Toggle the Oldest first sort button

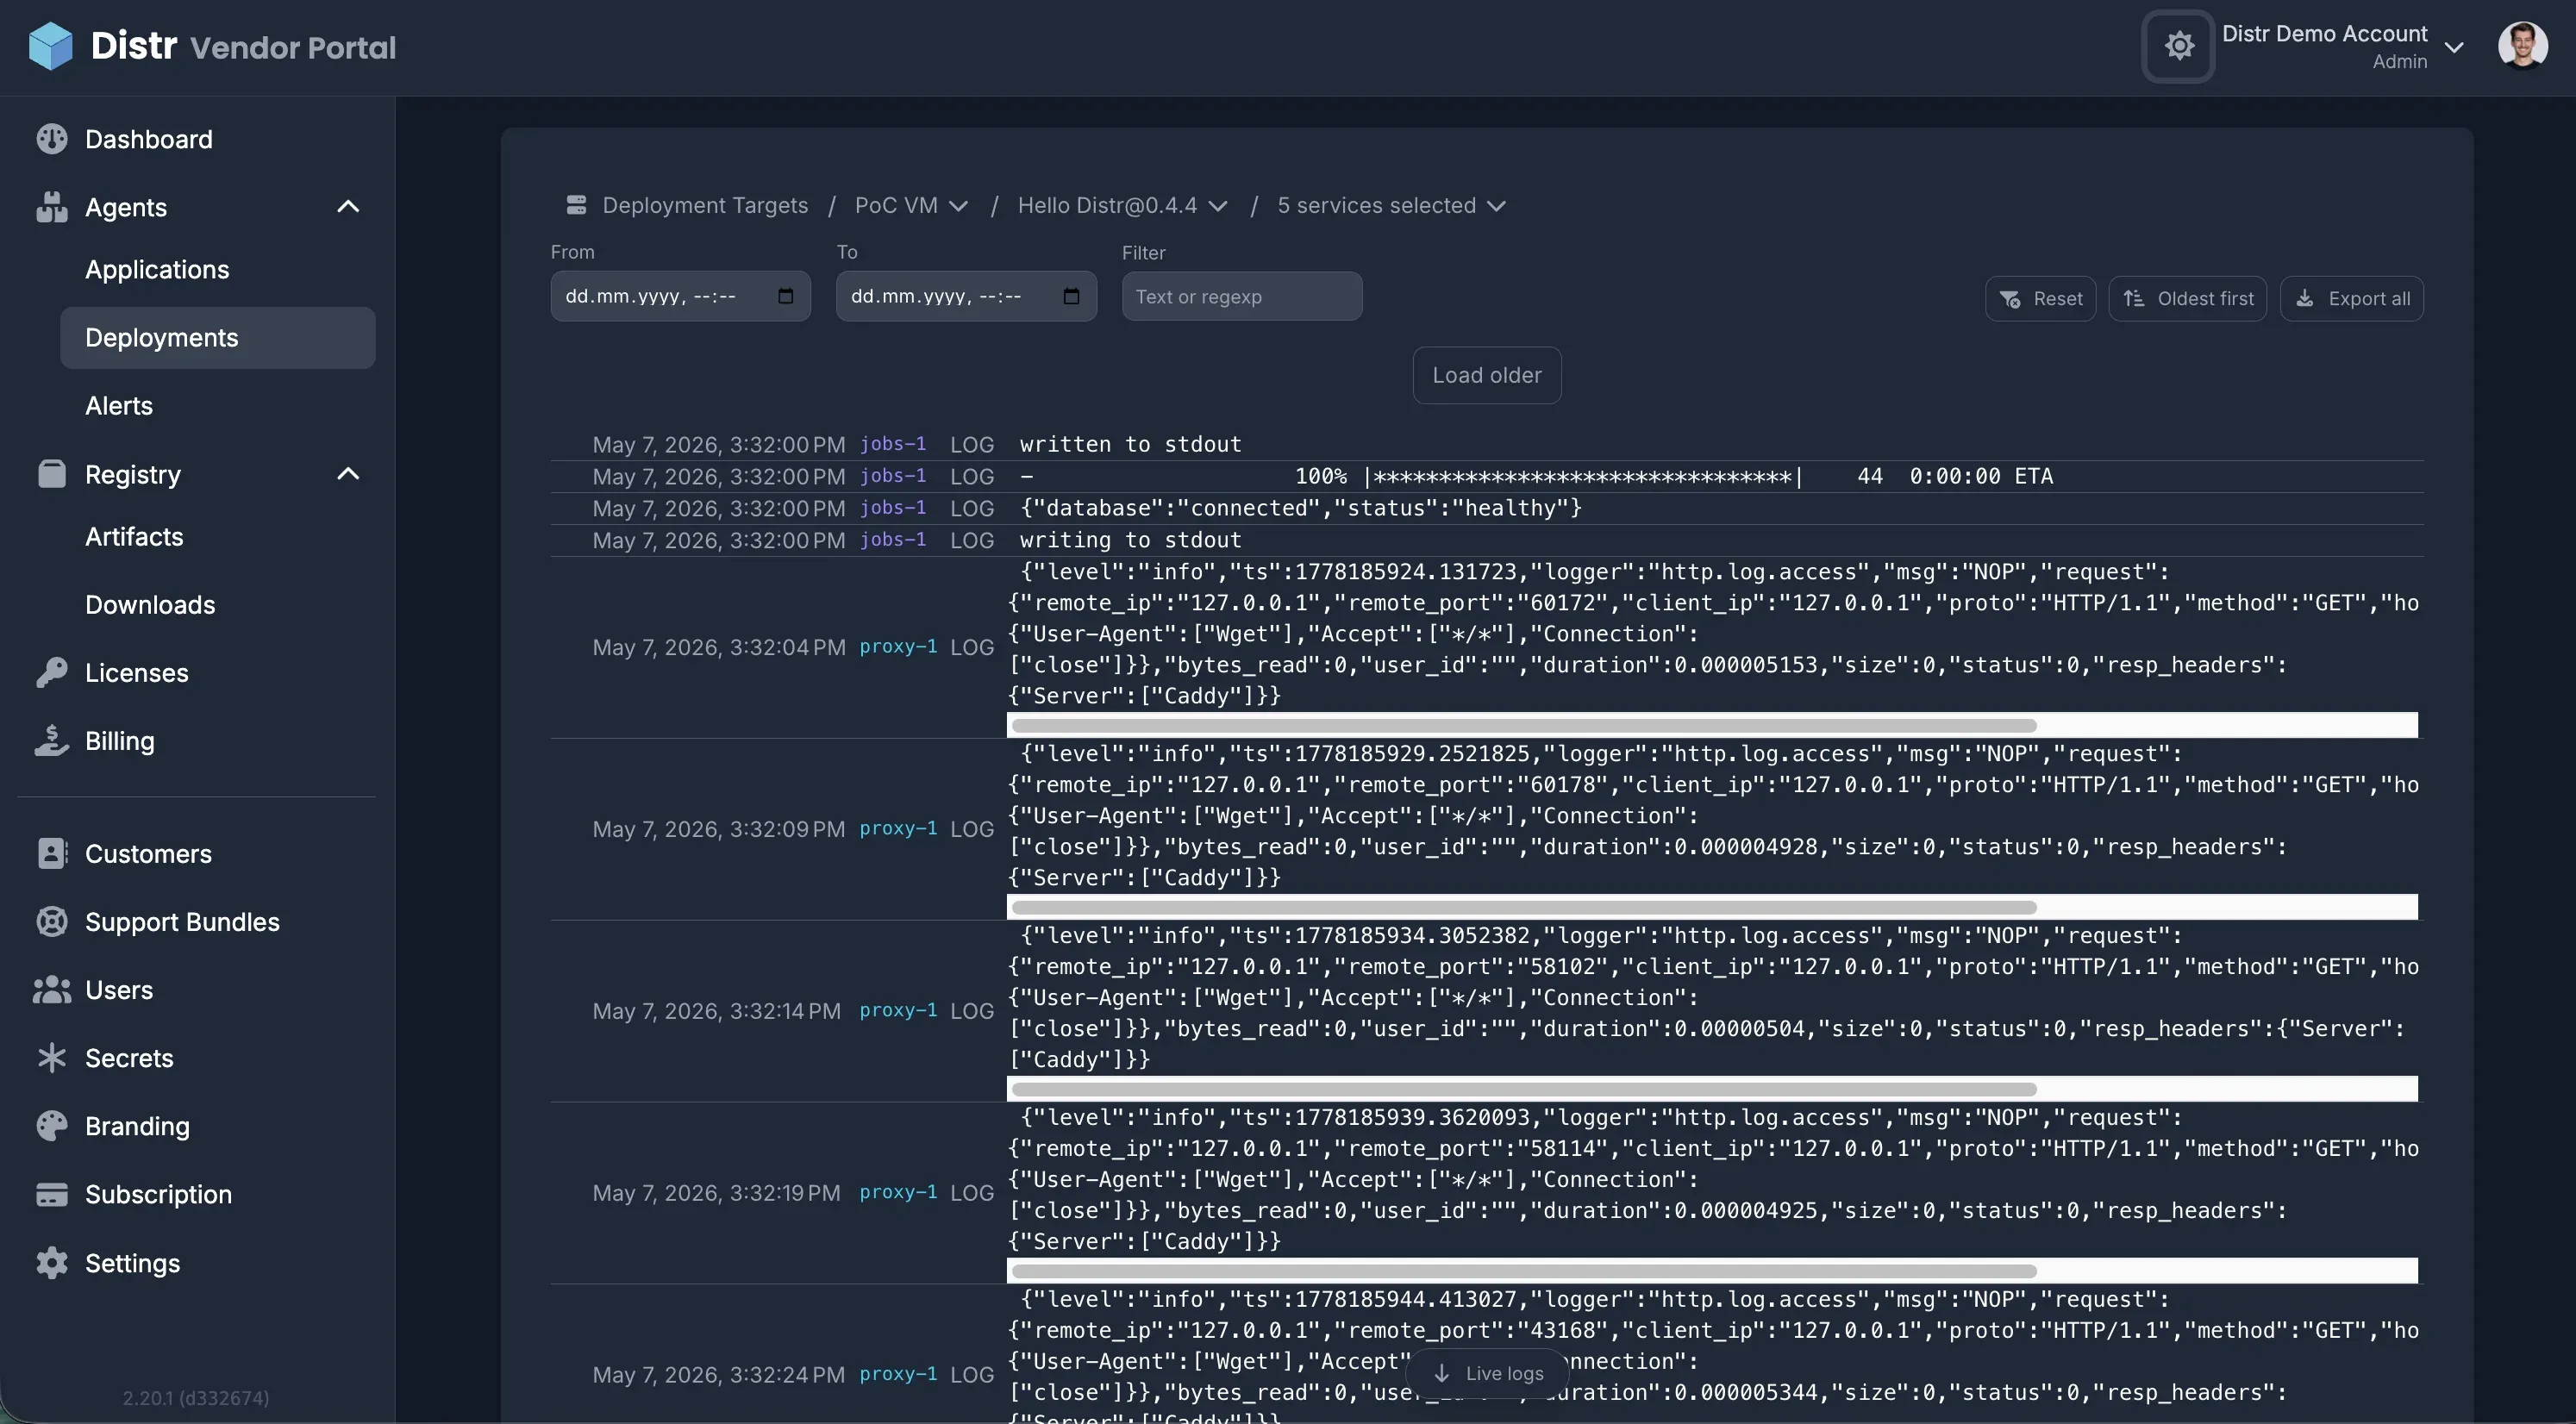[x=2187, y=298]
